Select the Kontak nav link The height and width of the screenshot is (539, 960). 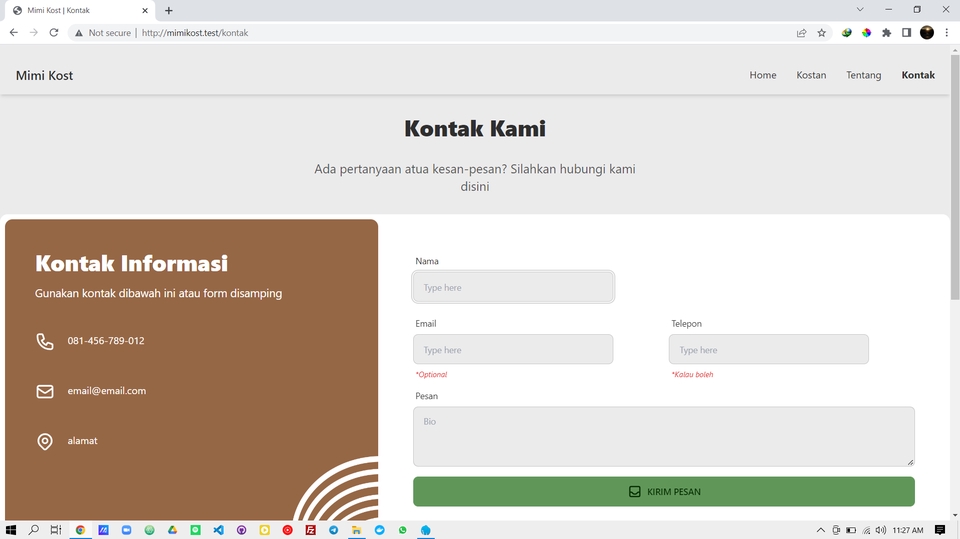coord(918,75)
